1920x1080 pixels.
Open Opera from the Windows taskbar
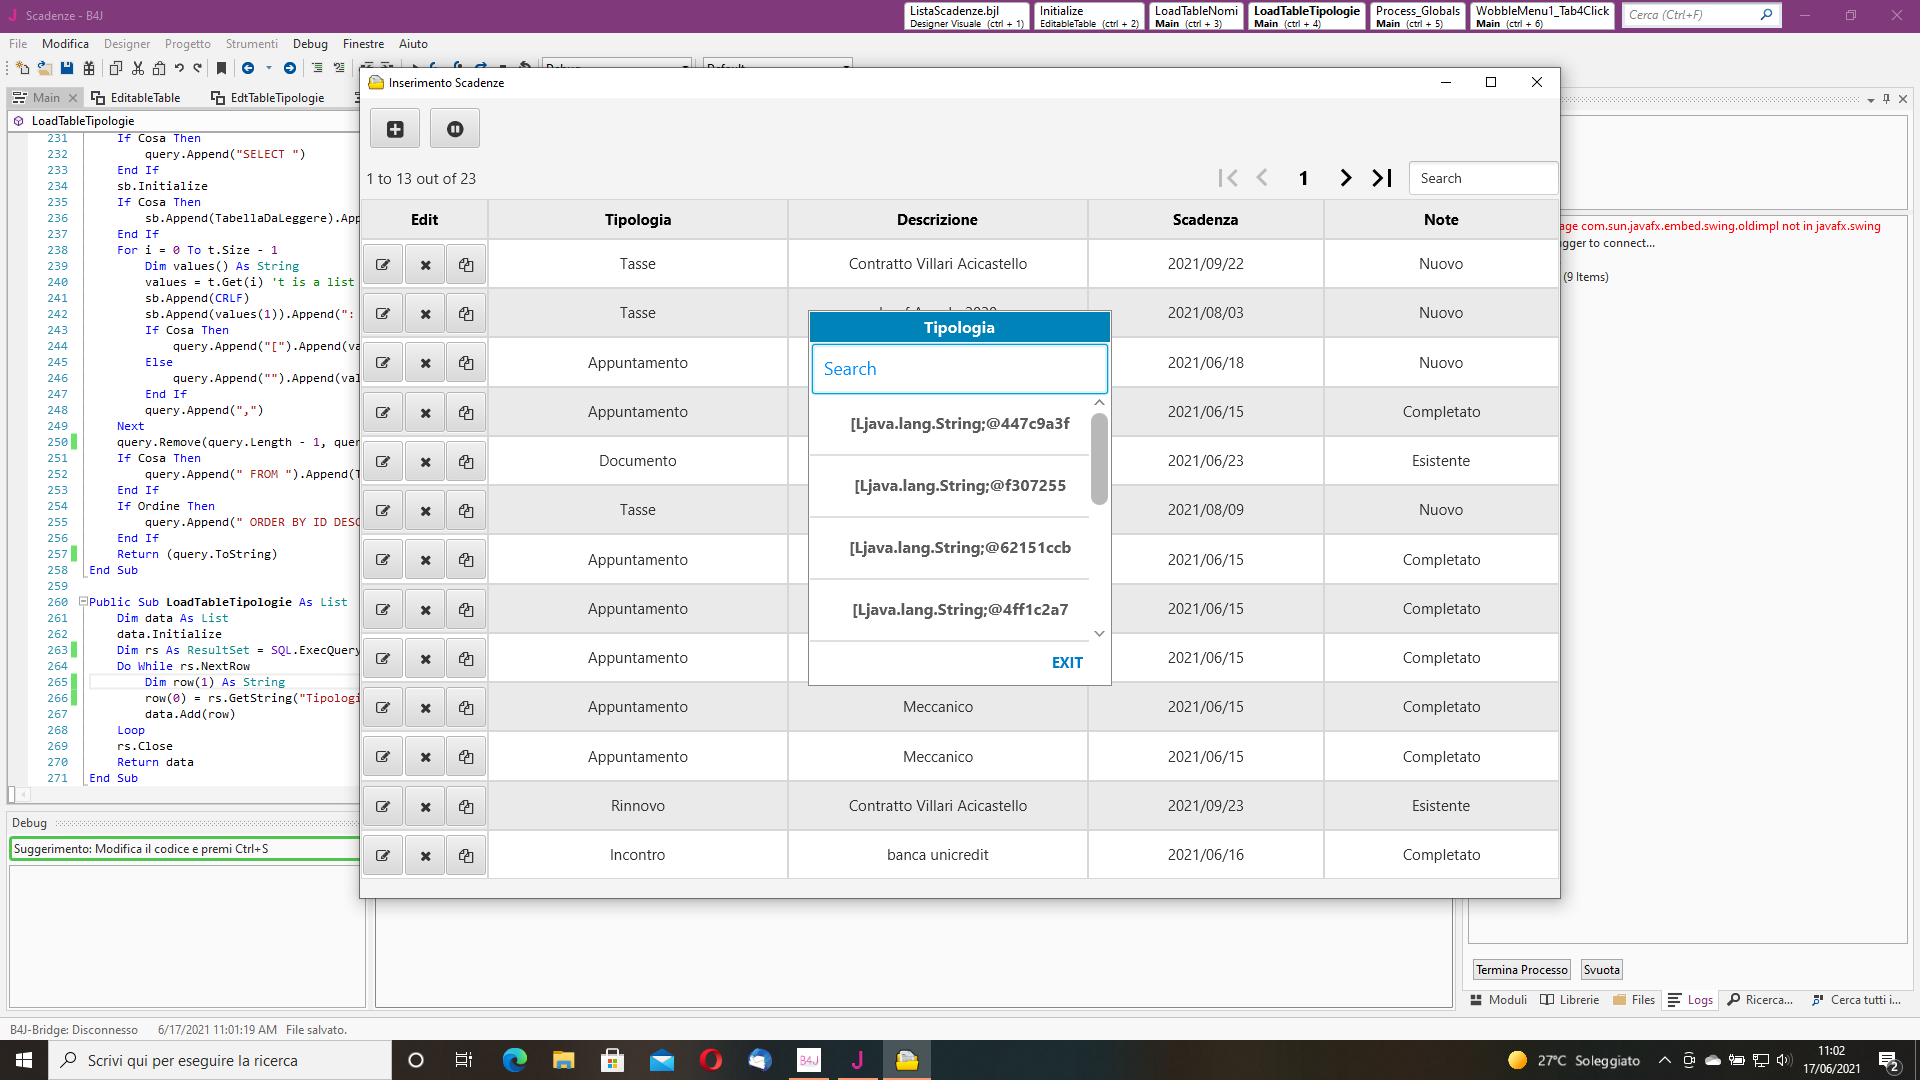(711, 1060)
